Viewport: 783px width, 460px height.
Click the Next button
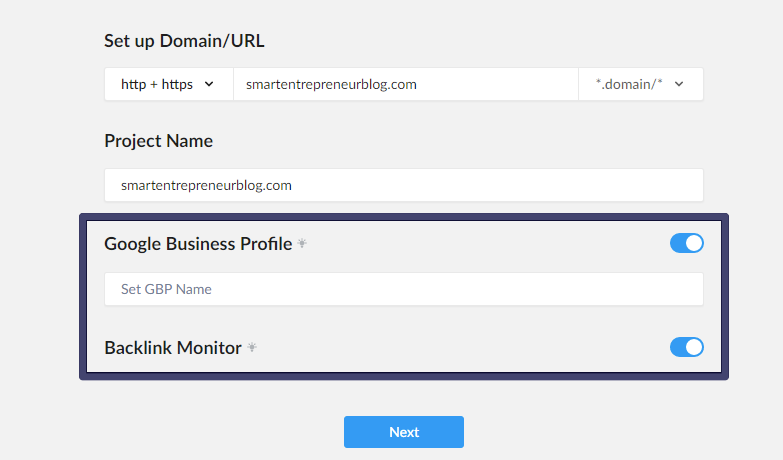click(x=403, y=432)
